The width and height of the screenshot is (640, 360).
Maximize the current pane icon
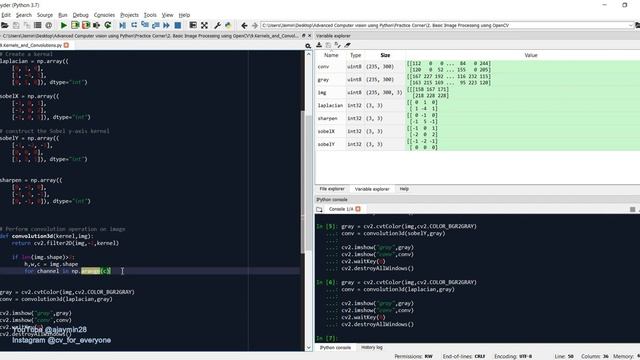pyautogui.click(x=193, y=25)
